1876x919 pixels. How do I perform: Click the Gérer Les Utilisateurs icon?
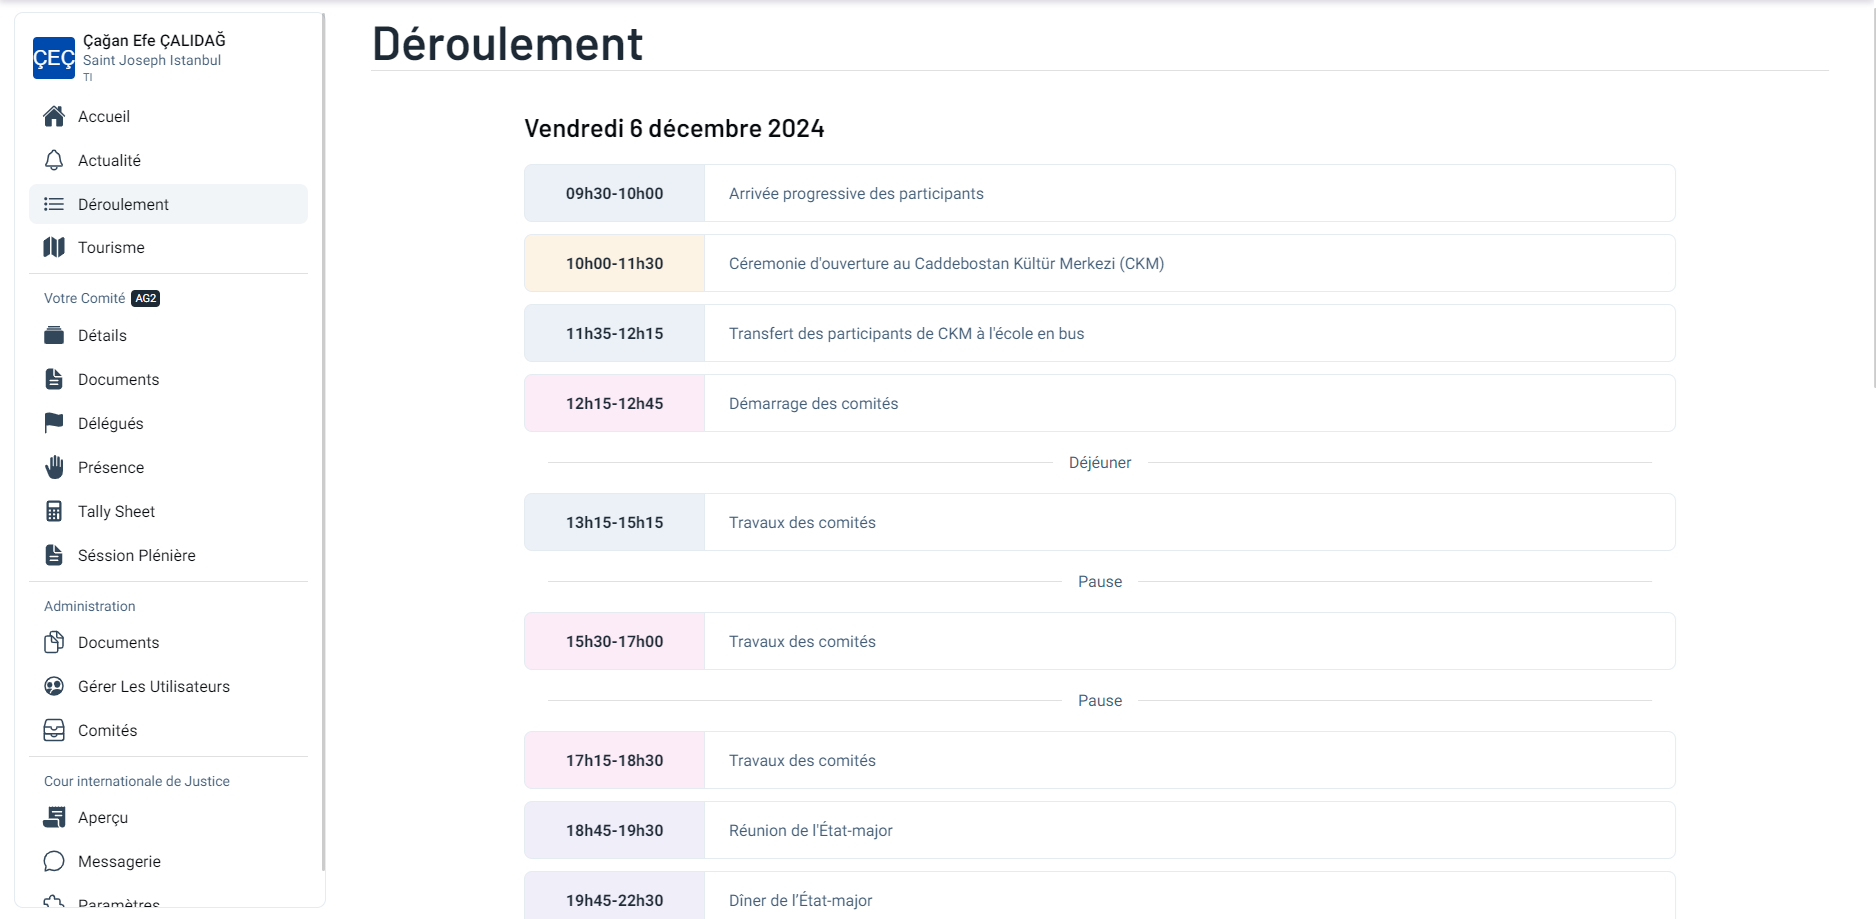tap(54, 687)
